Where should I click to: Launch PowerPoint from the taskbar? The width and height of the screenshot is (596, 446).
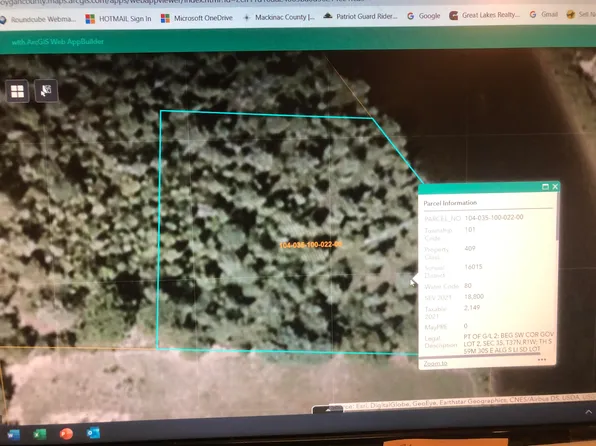(66, 433)
